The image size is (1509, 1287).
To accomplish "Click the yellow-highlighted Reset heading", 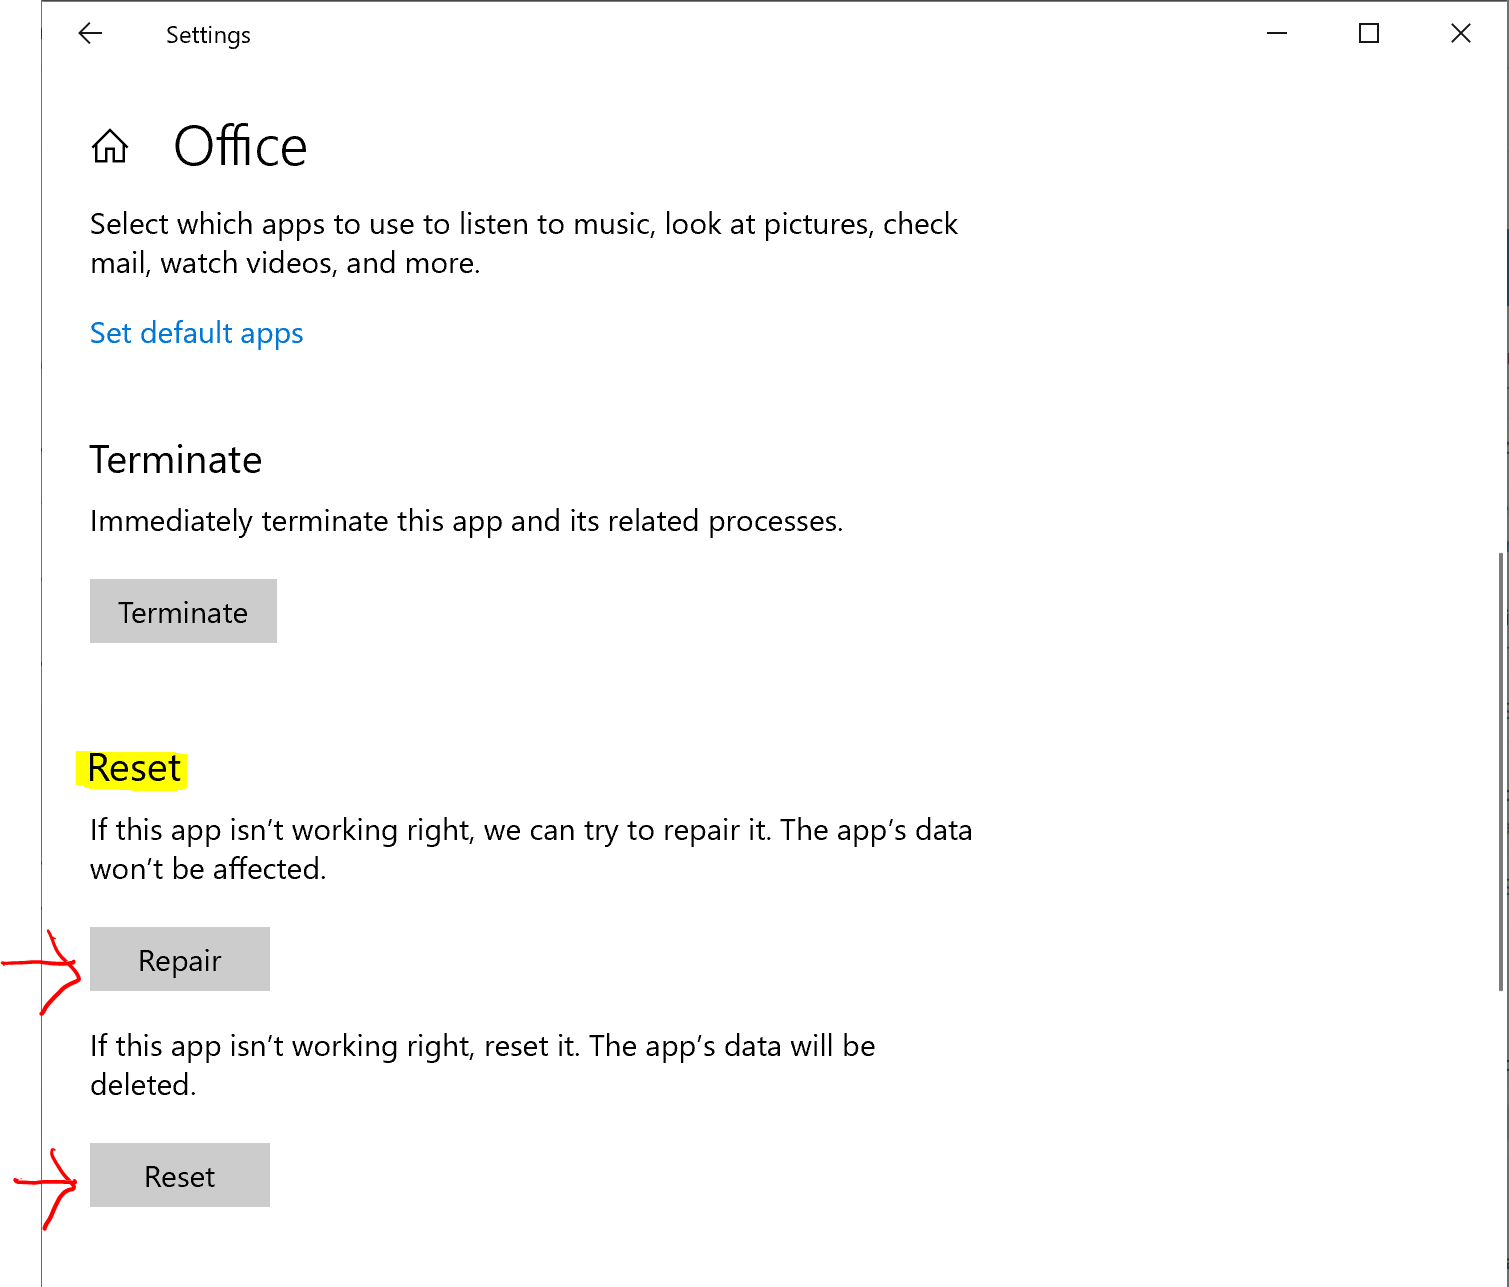I will (x=133, y=769).
